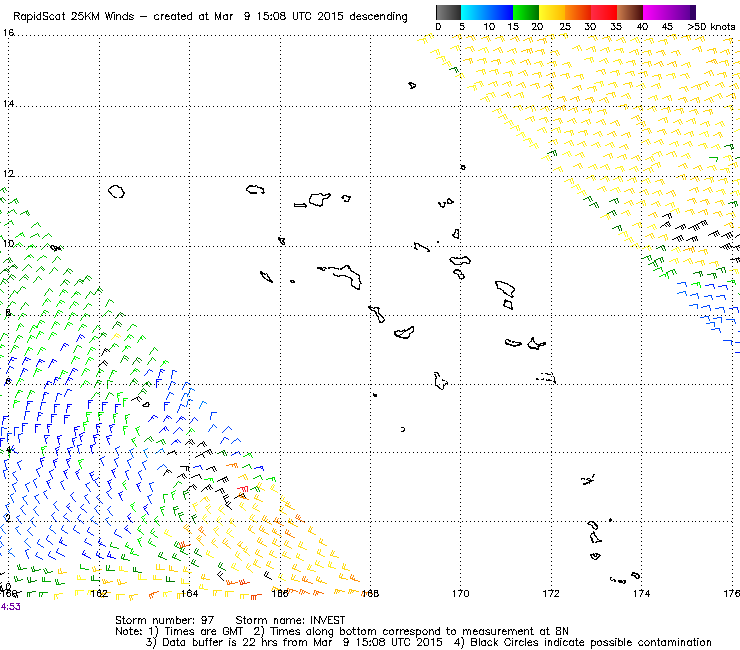
Task: Click the blue 10-15 knots legend swatch
Action: [500, 12]
